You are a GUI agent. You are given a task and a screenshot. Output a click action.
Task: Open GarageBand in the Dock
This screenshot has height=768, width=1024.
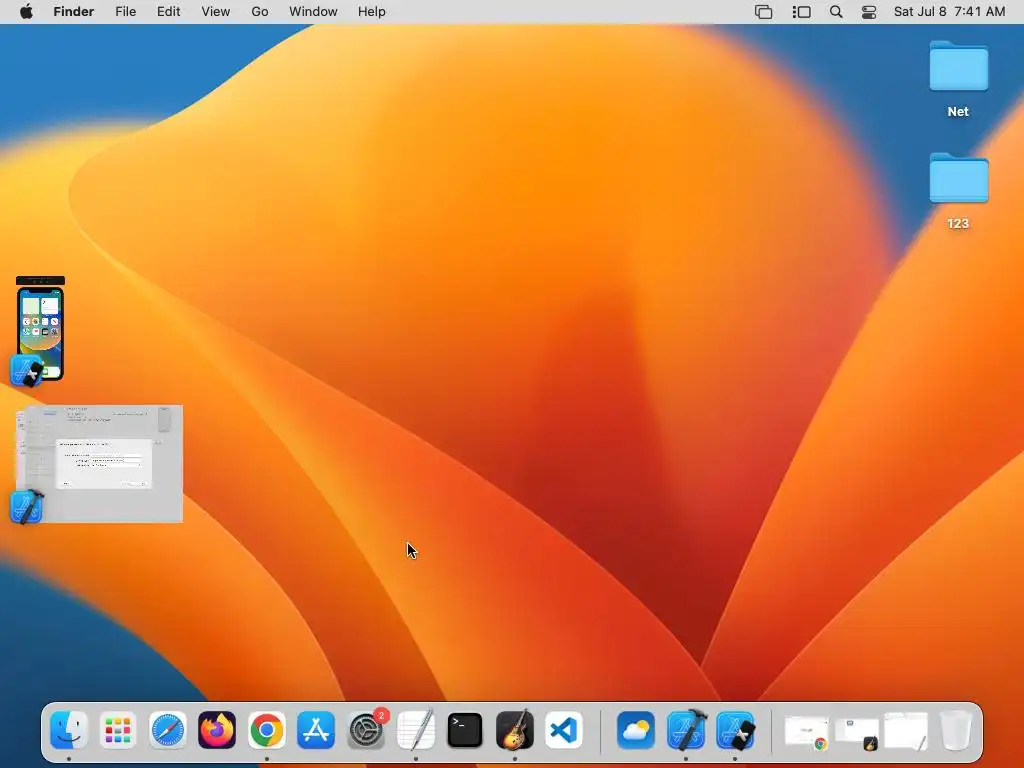coord(515,730)
